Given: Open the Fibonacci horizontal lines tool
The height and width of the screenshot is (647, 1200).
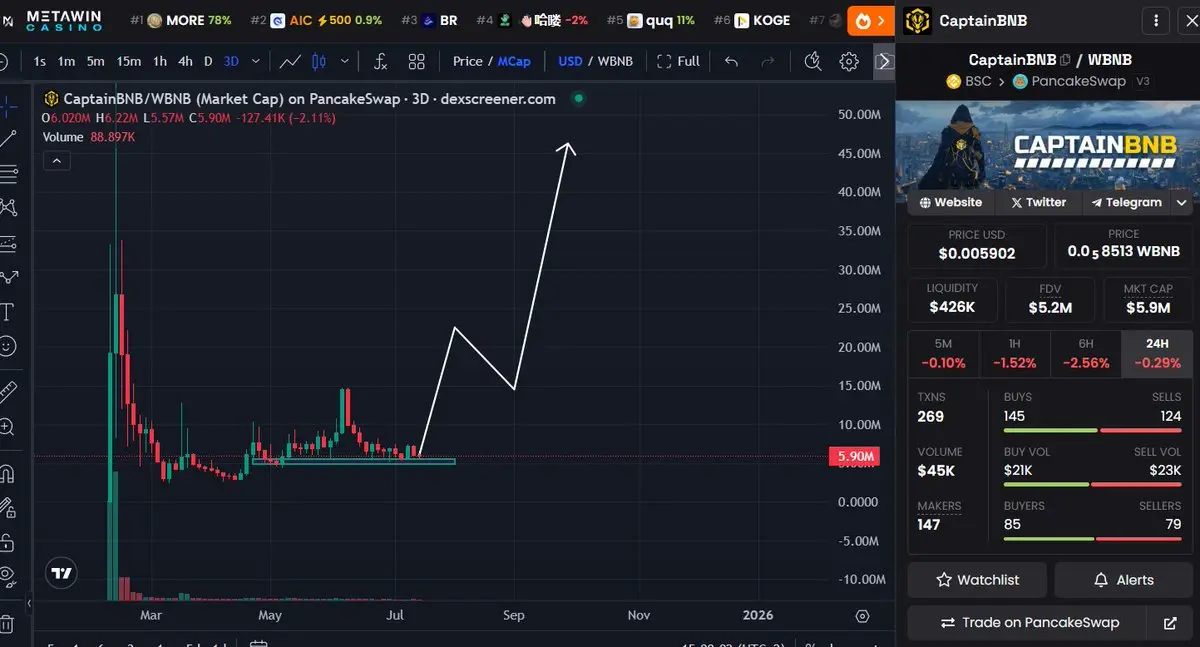Looking at the screenshot, I should pos(7,174).
